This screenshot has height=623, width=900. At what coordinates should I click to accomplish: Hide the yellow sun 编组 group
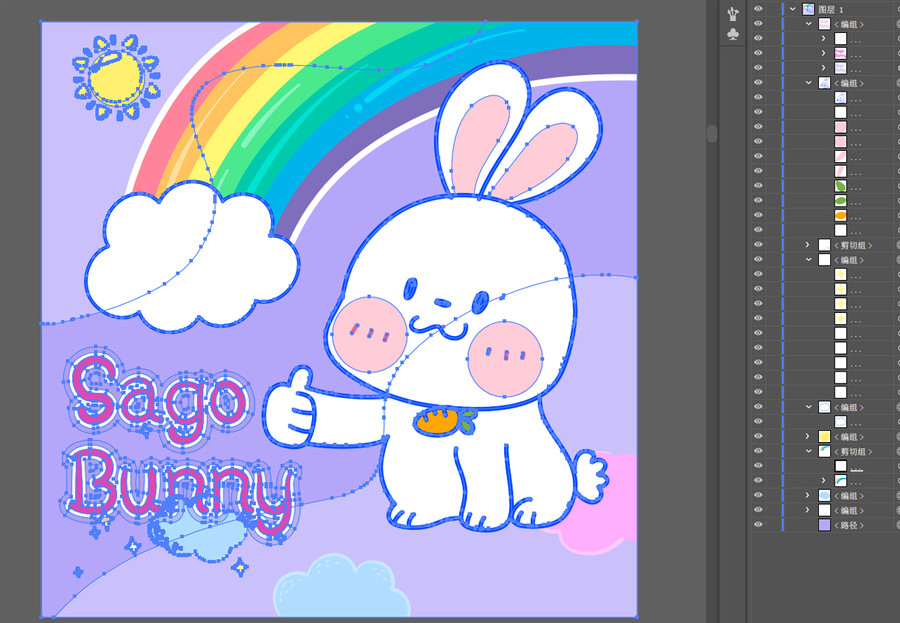click(x=758, y=436)
